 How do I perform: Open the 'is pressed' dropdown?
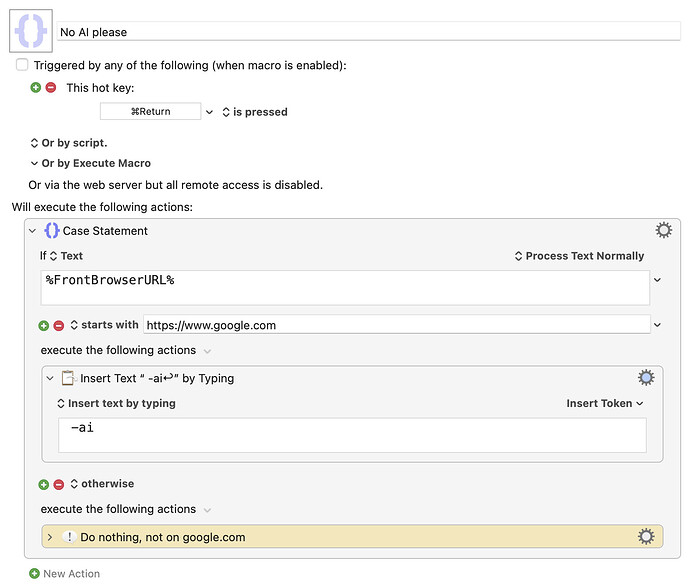(254, 112)
